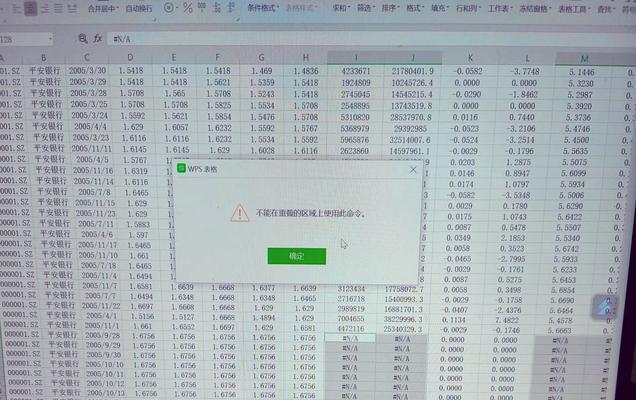Click the cell containing 3123434

(x=351, y=289)
